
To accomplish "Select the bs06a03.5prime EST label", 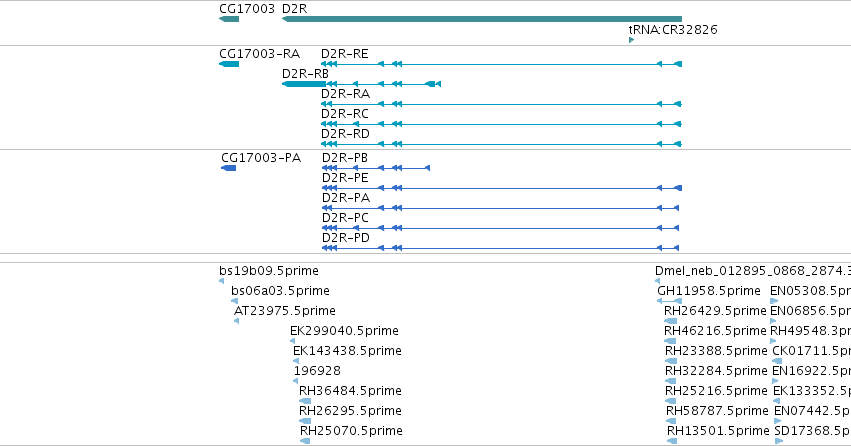I will (x=280, y=291).
